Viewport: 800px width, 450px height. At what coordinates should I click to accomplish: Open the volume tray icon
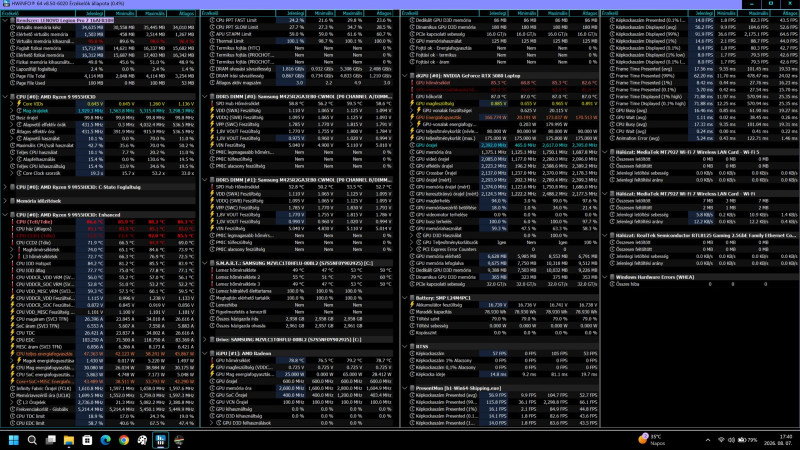coord(731,440)
